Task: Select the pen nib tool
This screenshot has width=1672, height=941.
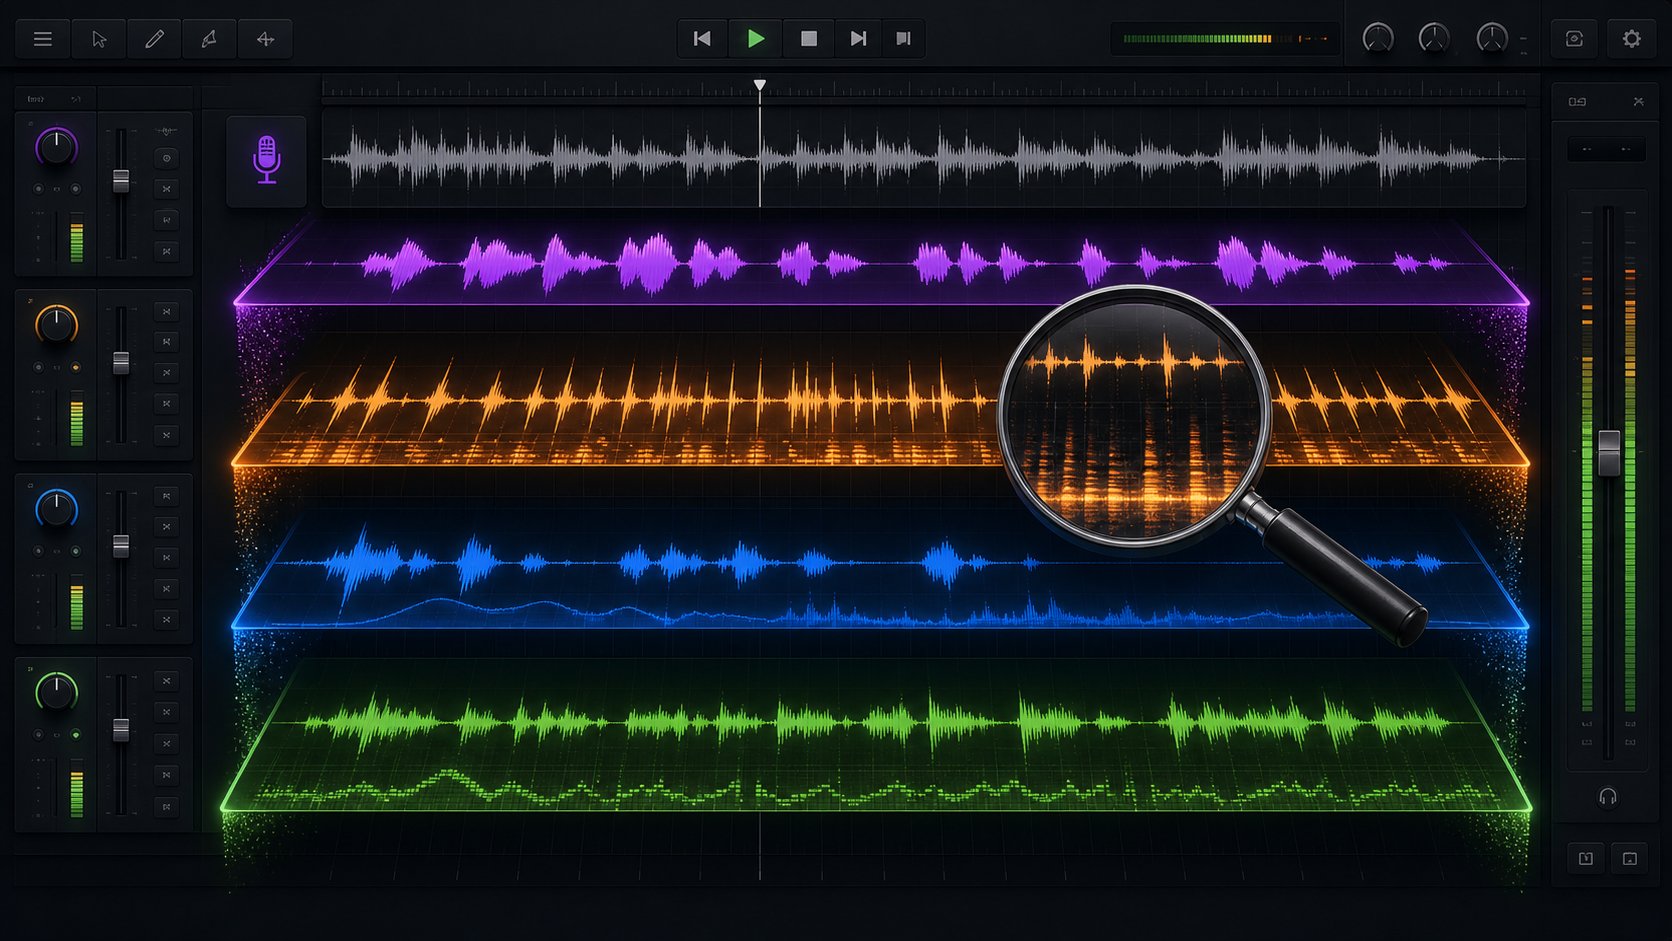Action: click(209, 39)
